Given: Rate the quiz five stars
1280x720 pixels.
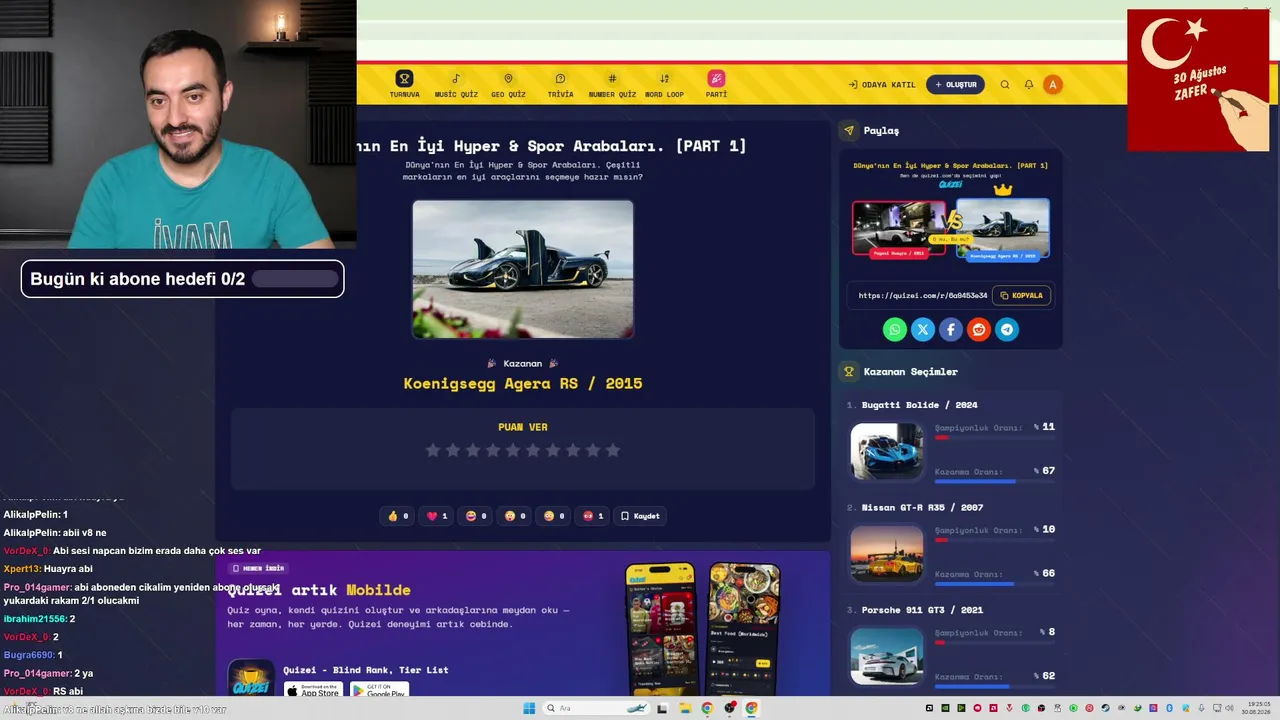Looking at the screenshot, I should click(x=513, y=451).
